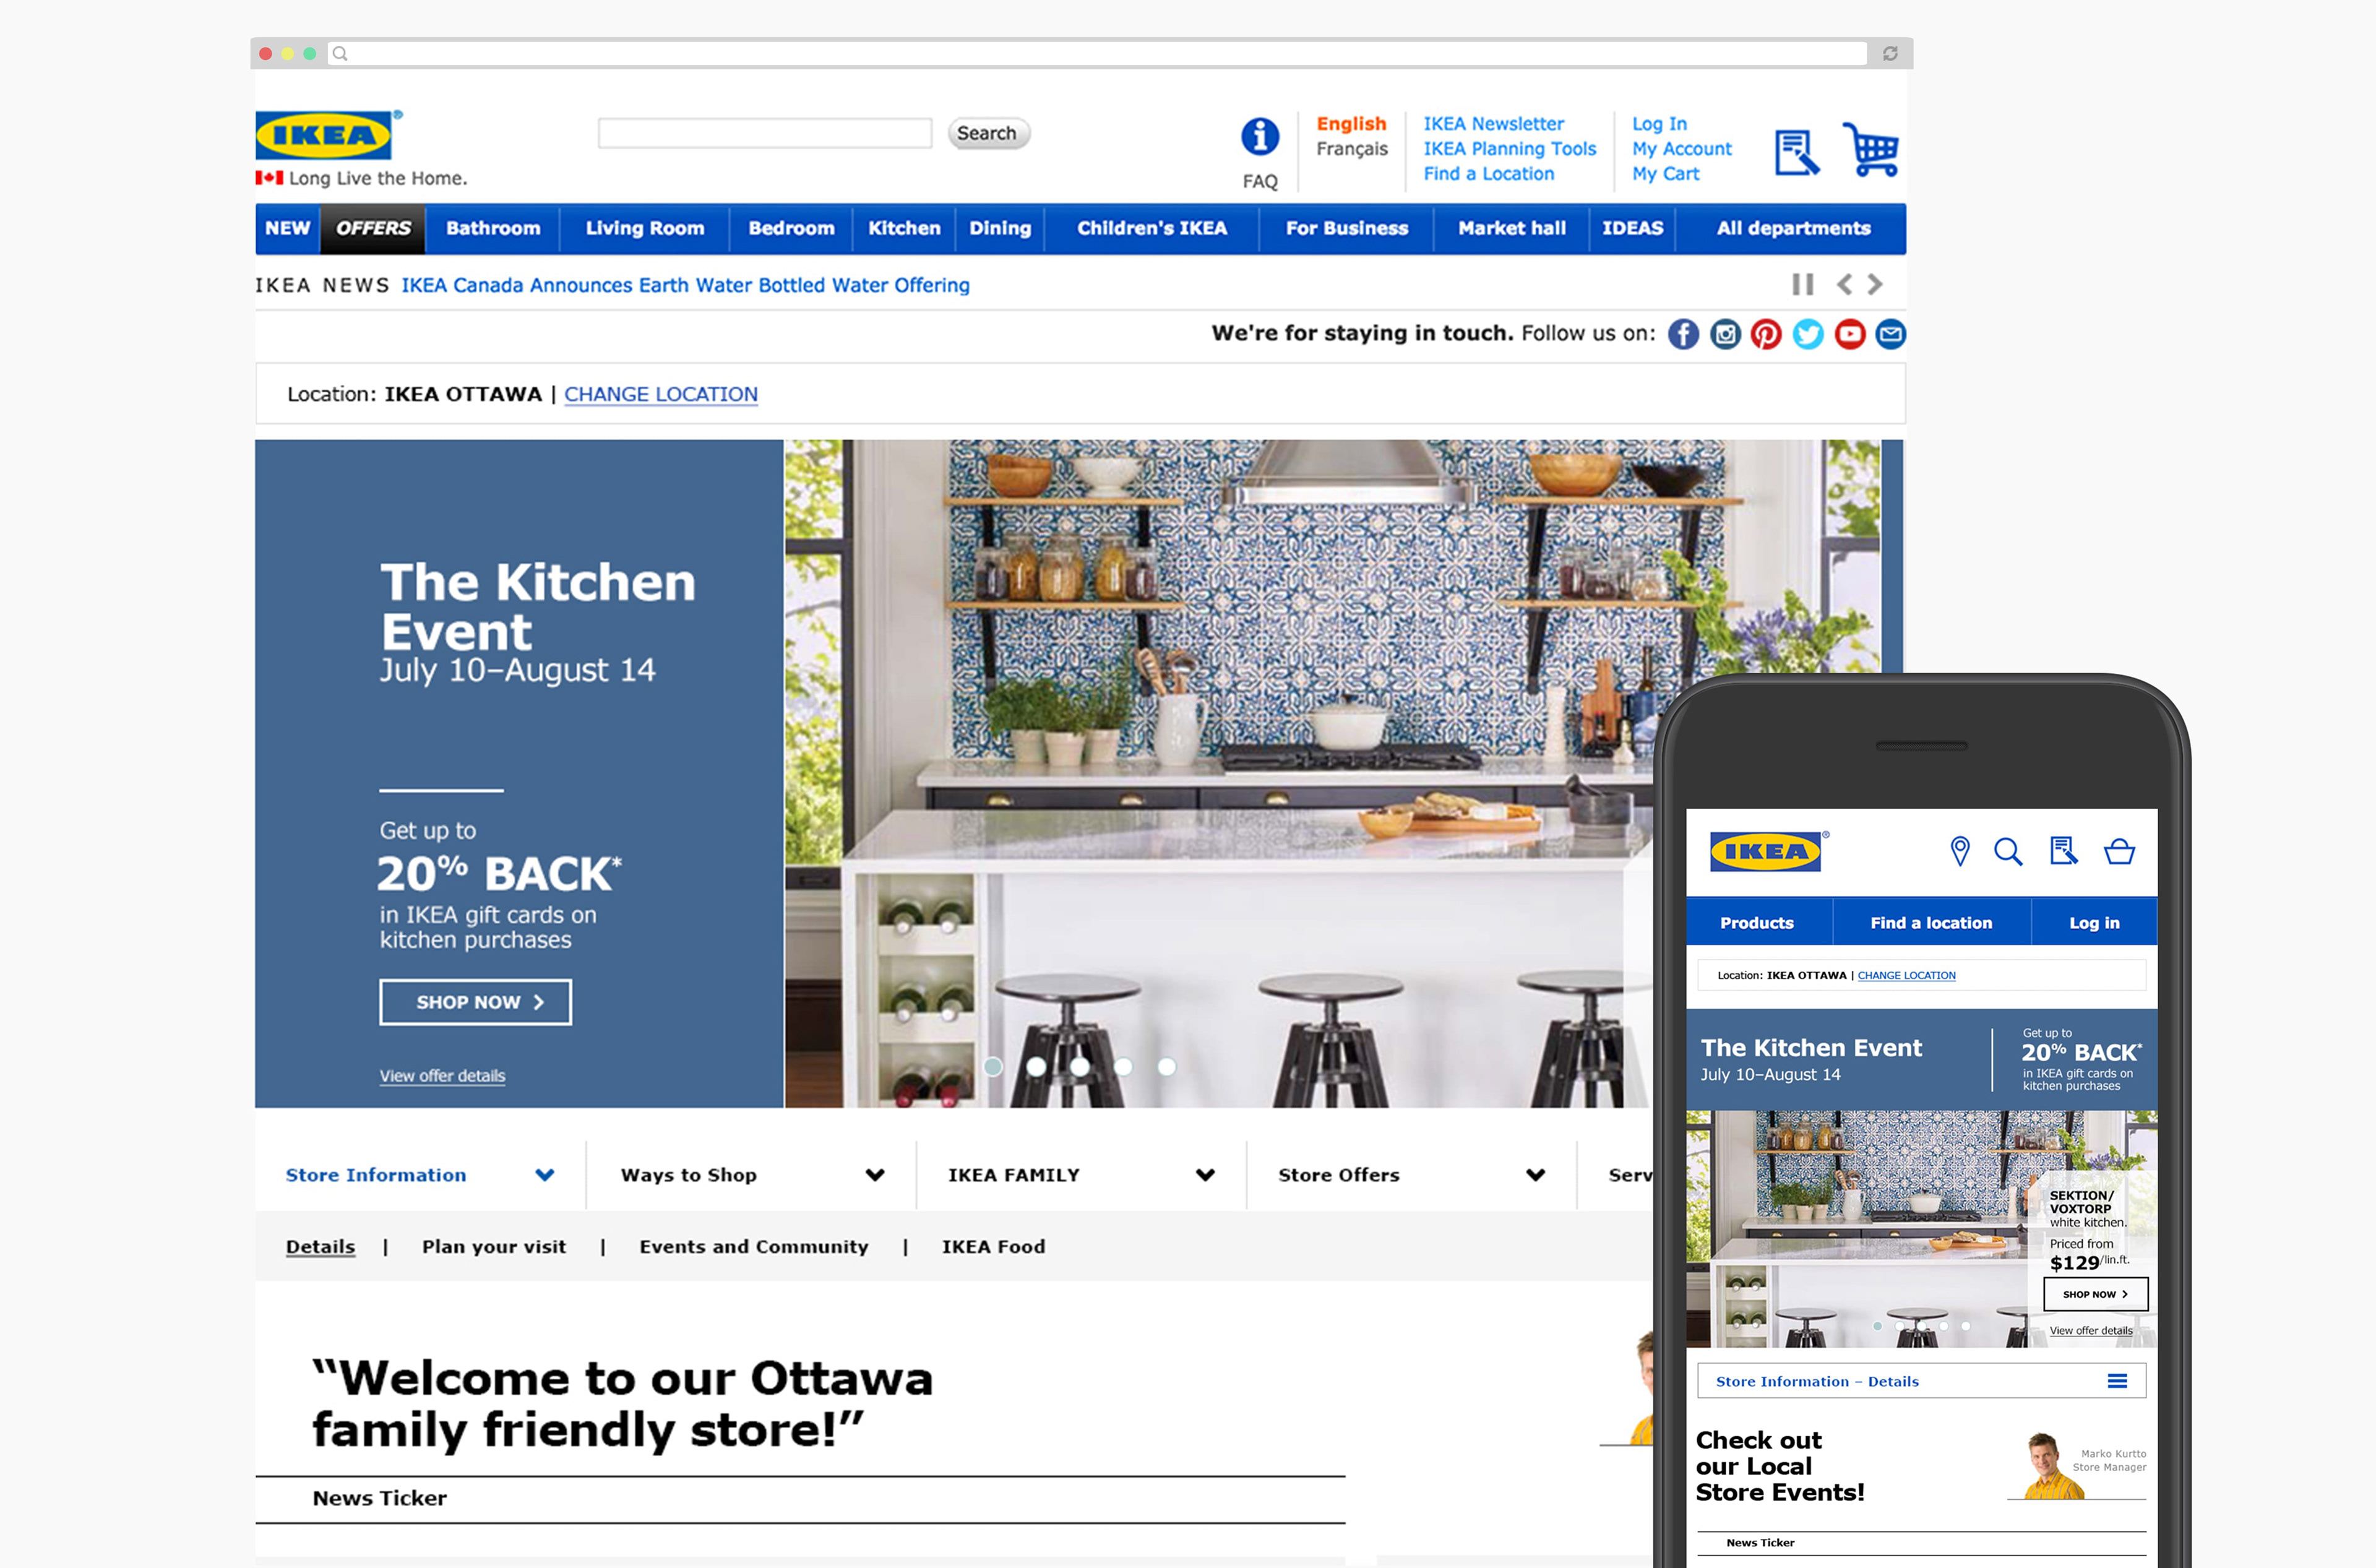Click desktop View offer details link

pyautogui.click(x=442, y=1076)
